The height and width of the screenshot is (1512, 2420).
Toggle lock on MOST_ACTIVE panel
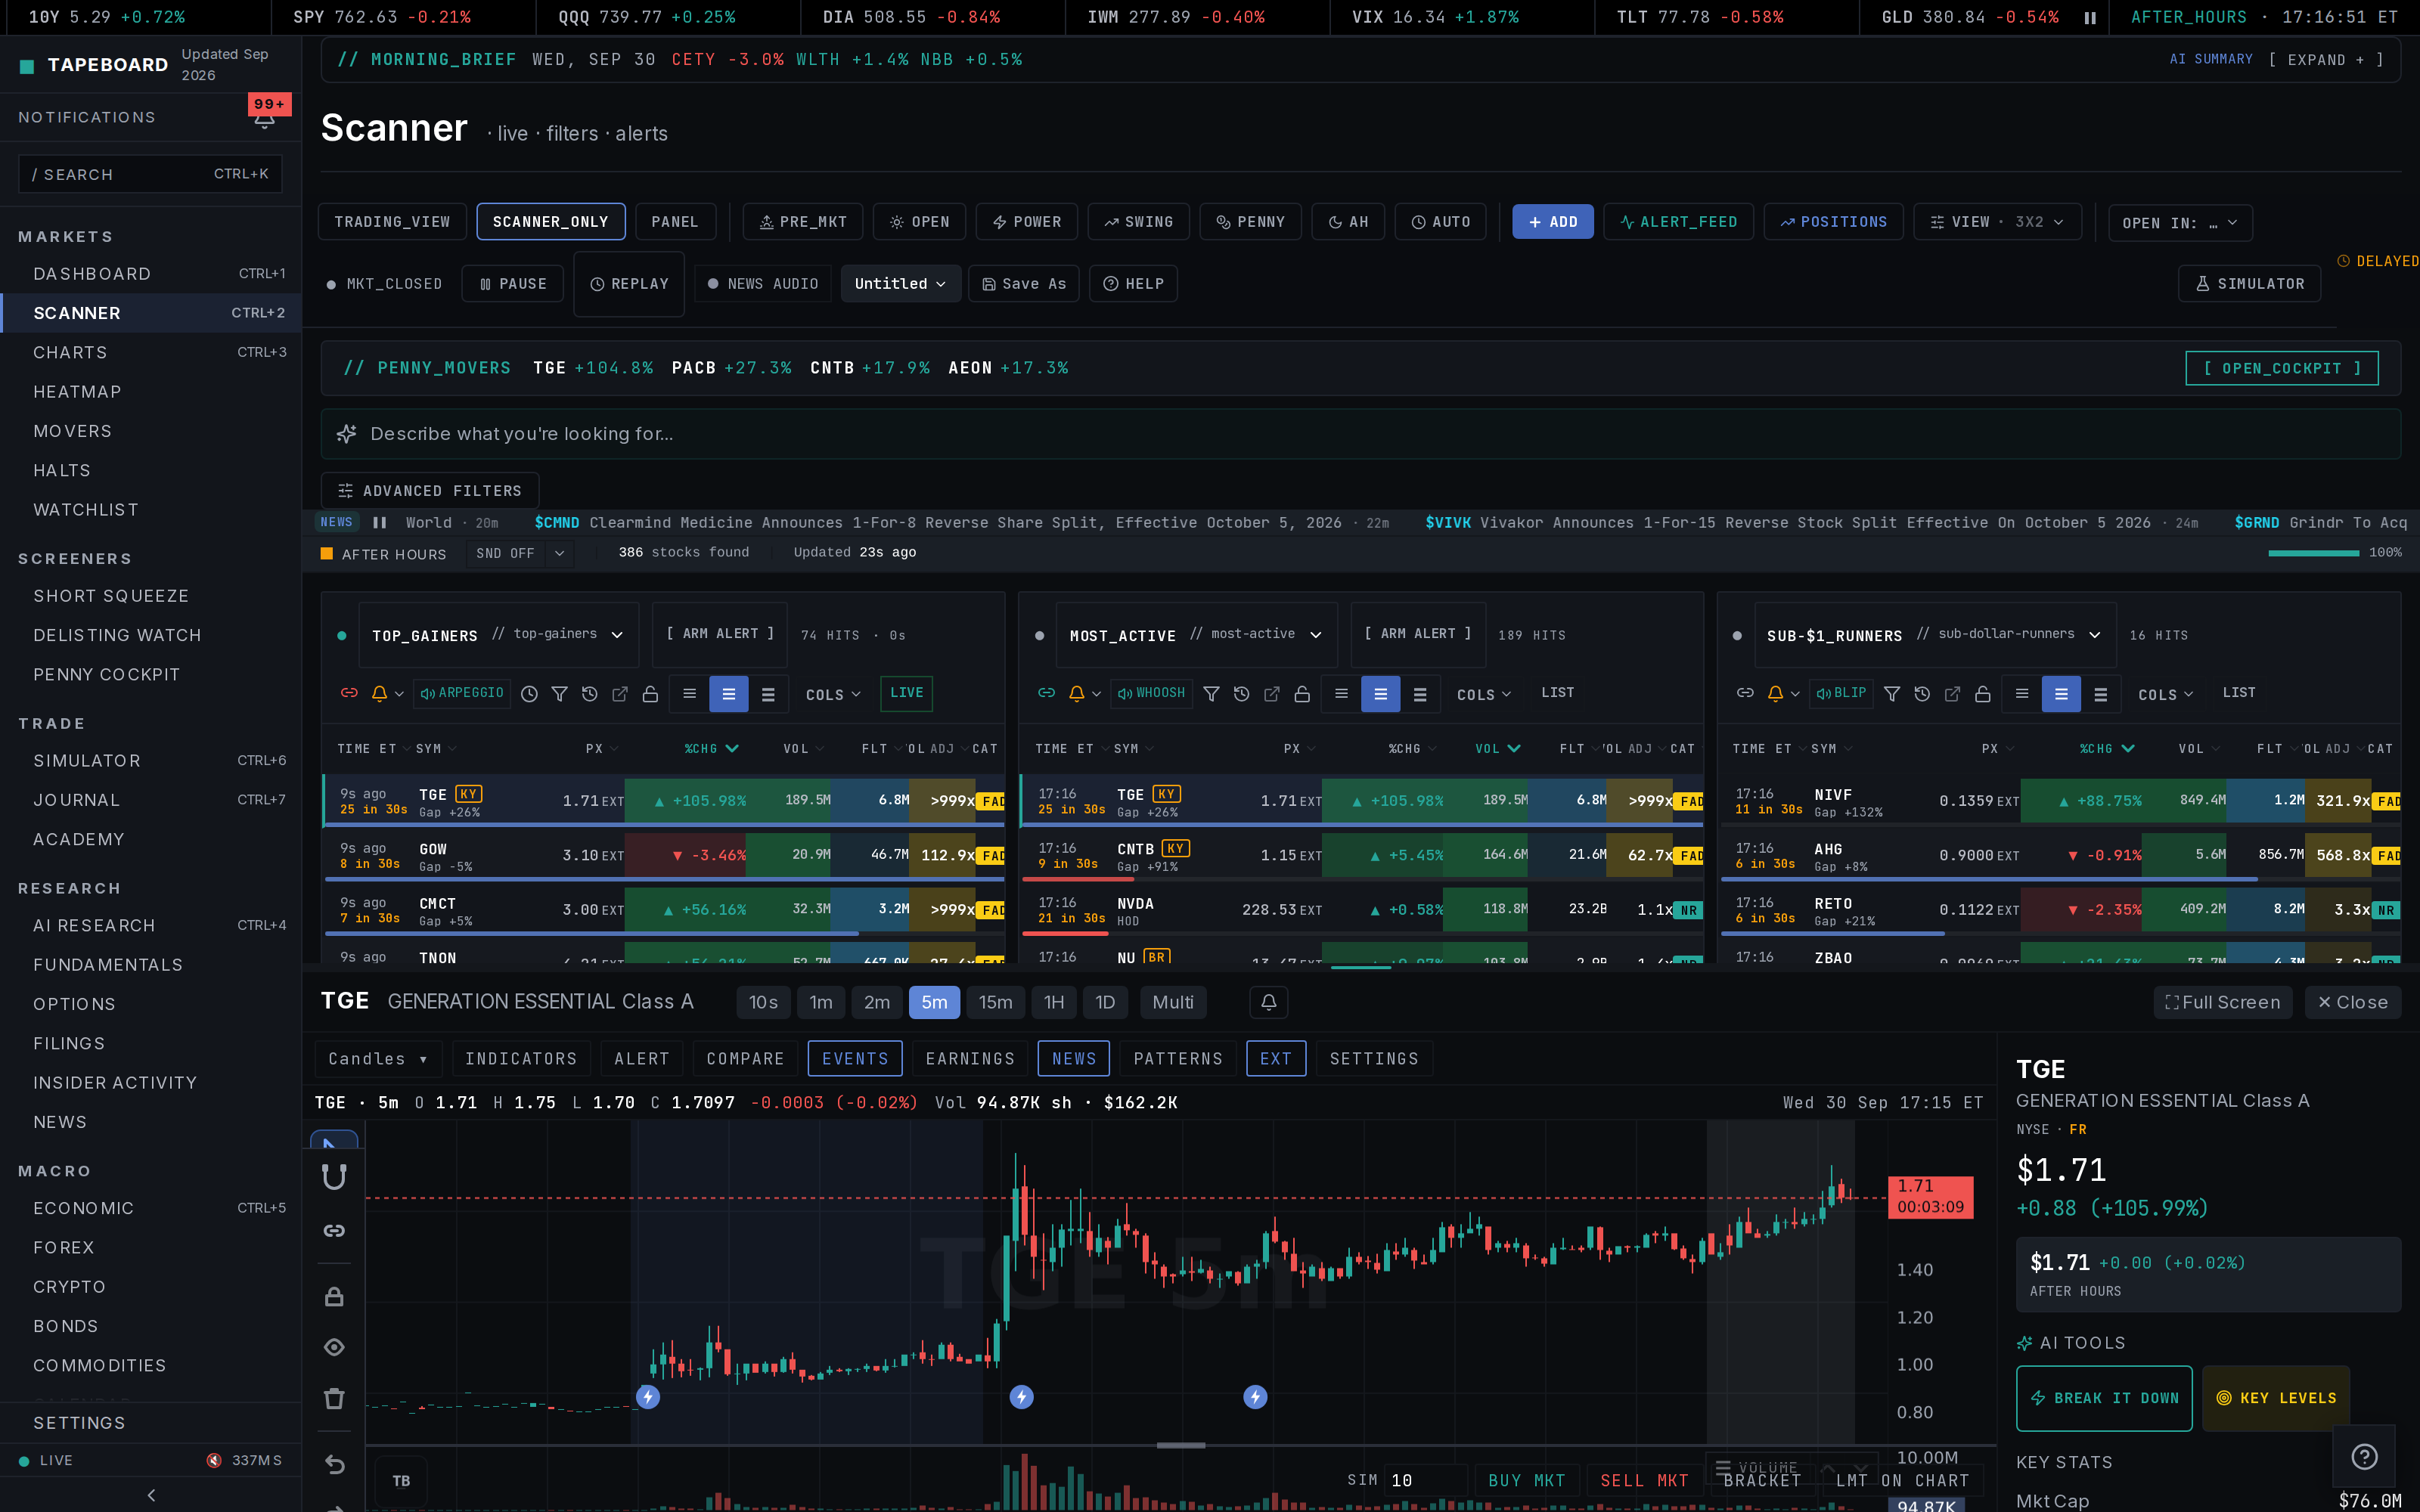click(1302, 693)
